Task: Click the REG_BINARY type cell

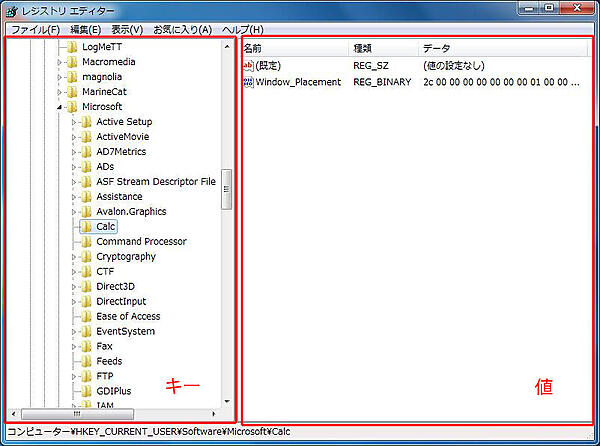Action: 382,82
